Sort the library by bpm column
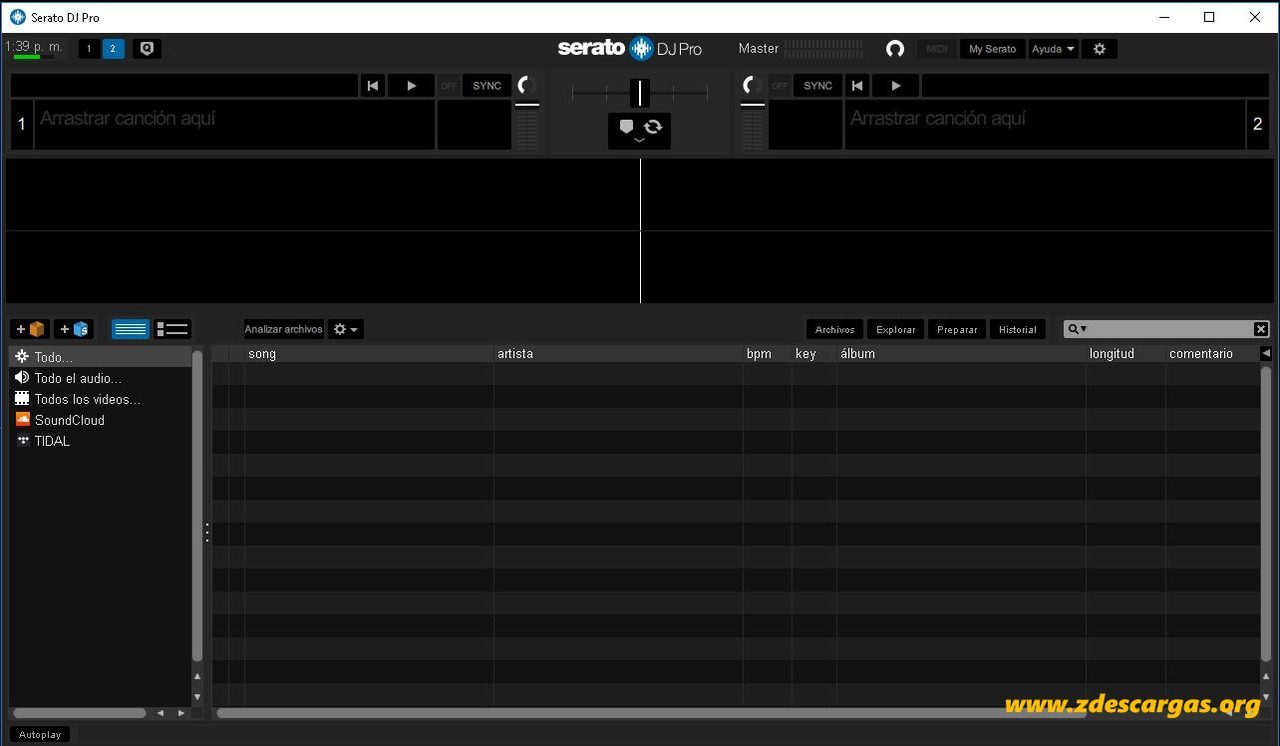This screenshot has height=746, width=1280. (x=767, y=354)
